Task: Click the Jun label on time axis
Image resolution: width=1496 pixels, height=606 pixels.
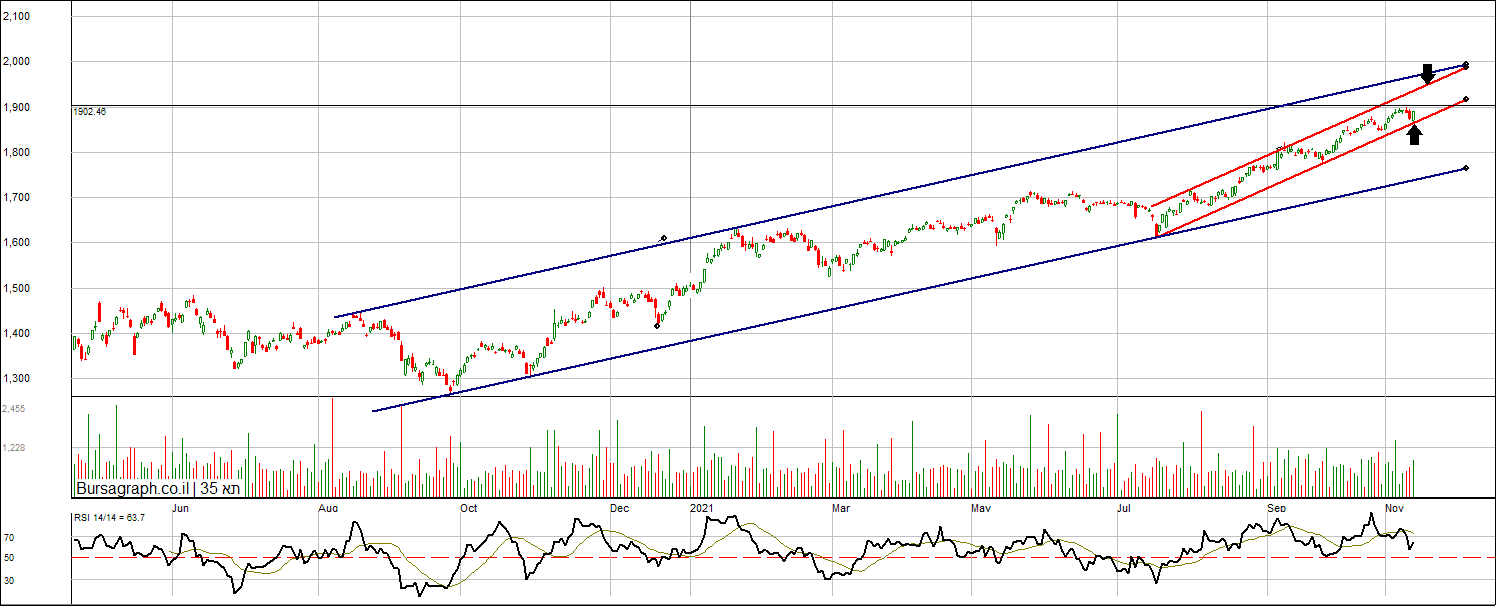Action: pos(180,508)
